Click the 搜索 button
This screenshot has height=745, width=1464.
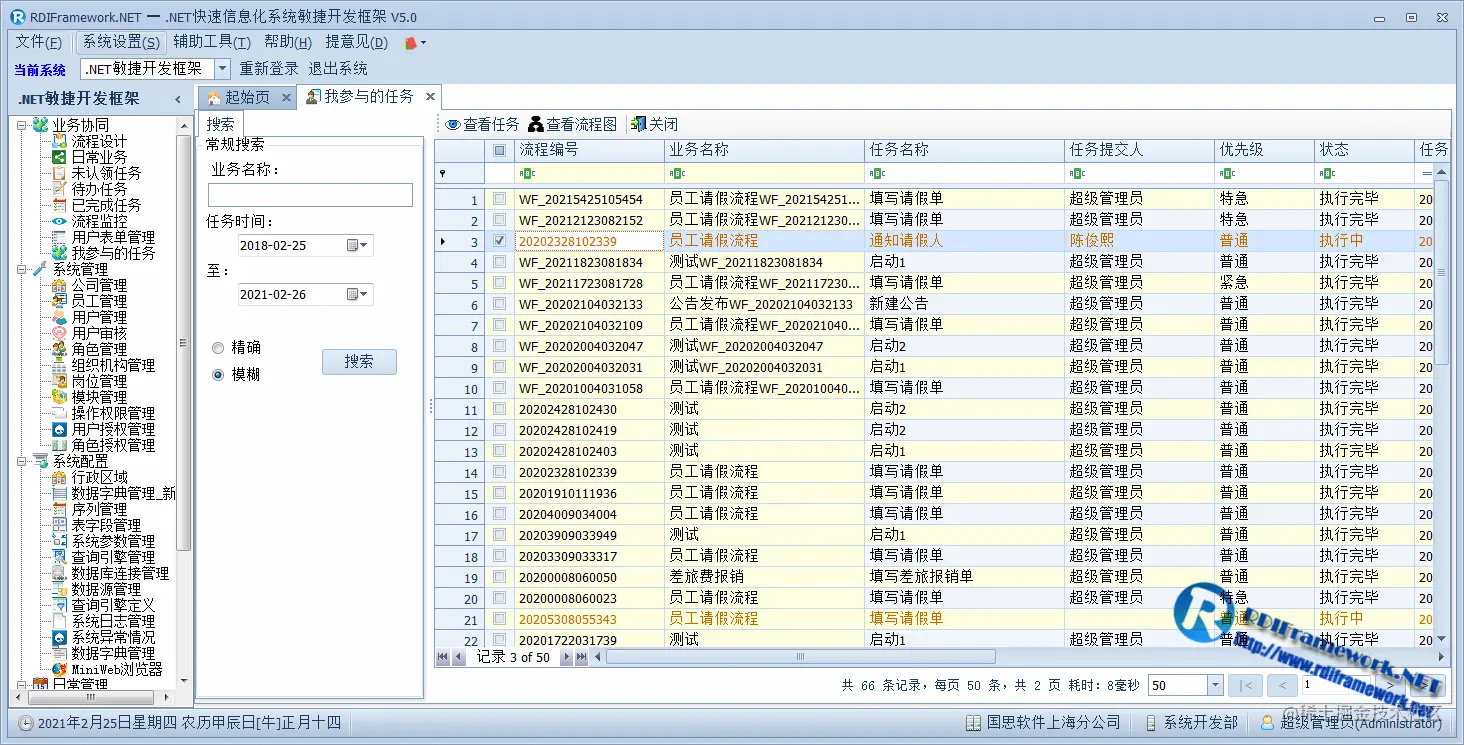click(359, 362)
